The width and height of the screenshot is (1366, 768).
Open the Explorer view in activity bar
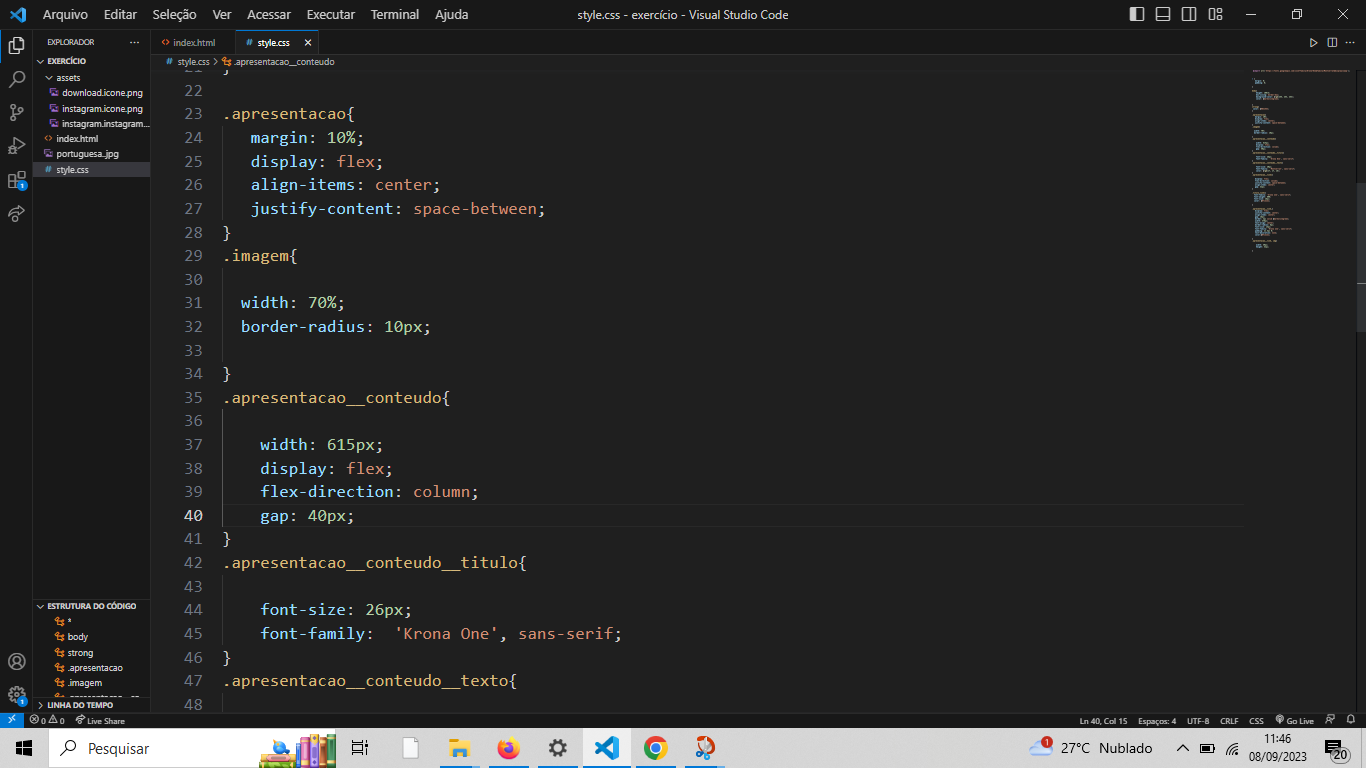[x=16, y=45]
